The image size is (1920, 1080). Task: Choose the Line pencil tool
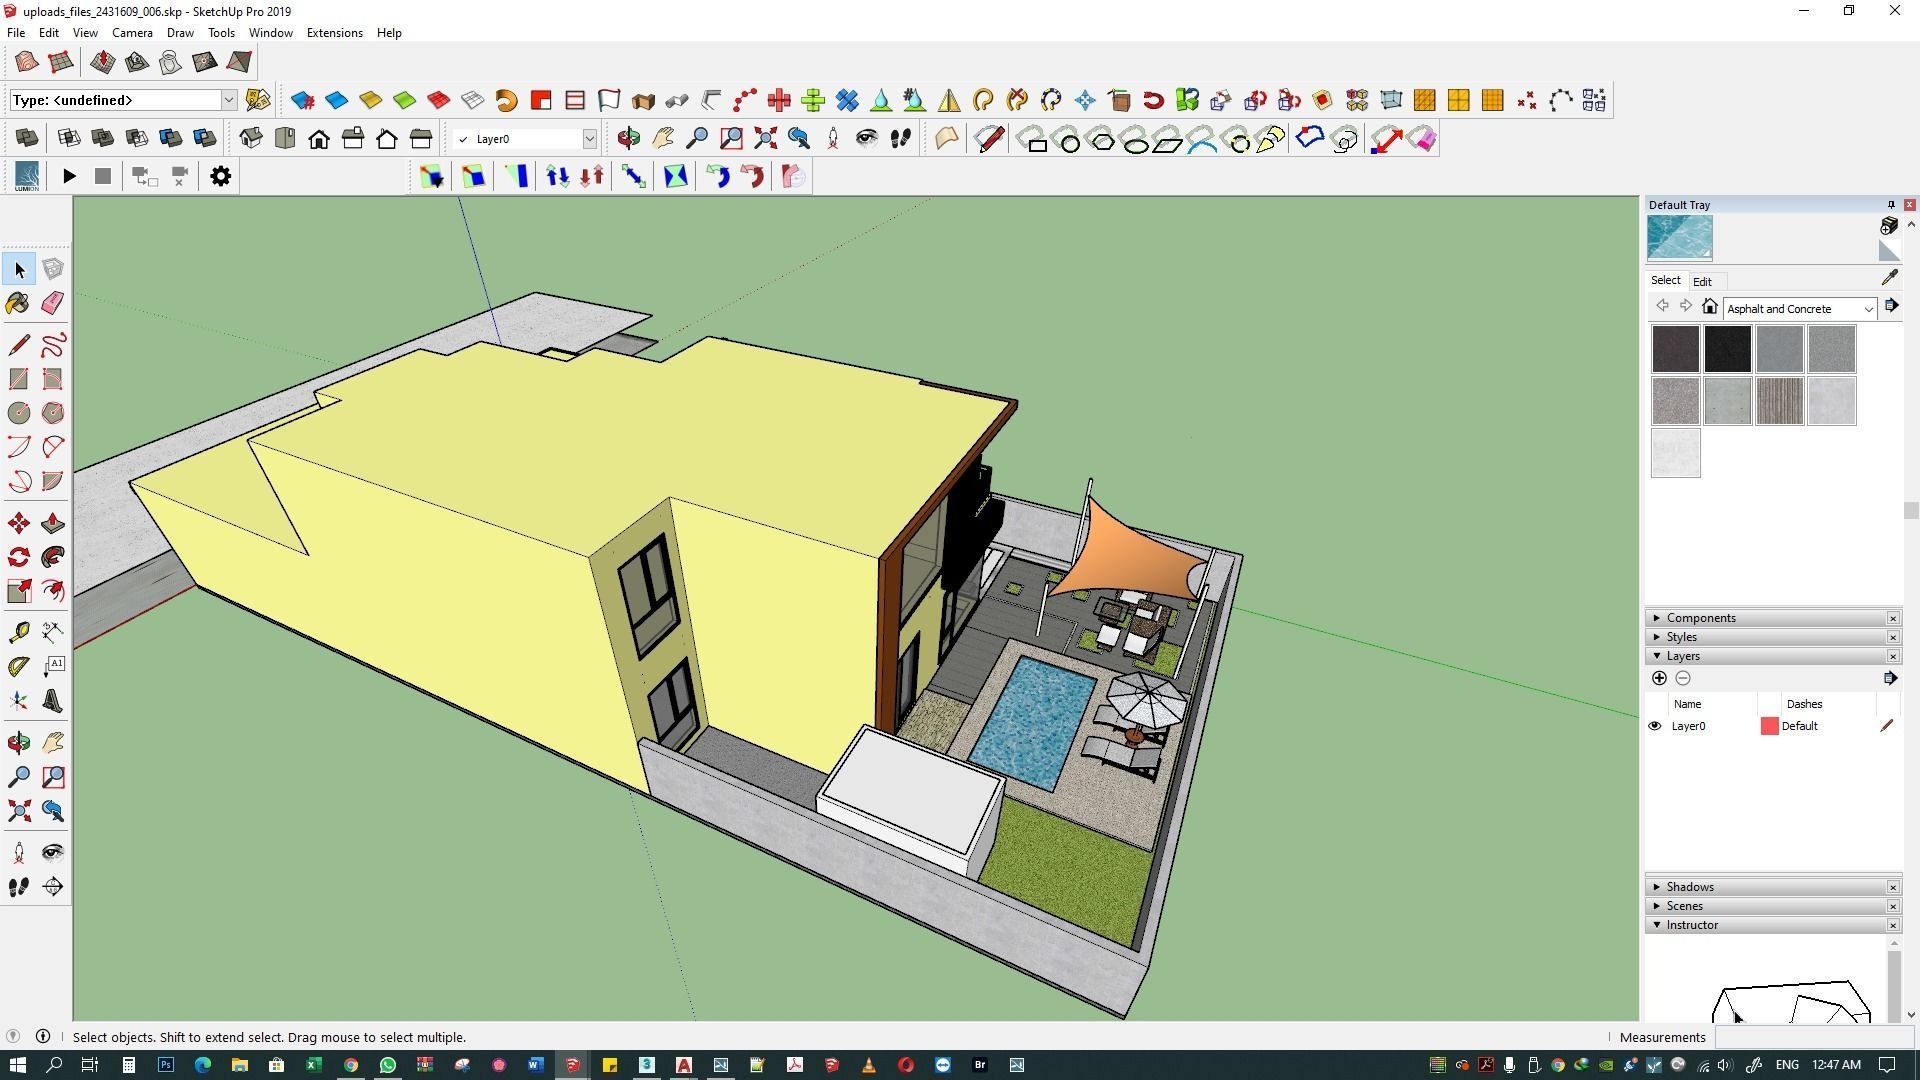click(18, 345)
